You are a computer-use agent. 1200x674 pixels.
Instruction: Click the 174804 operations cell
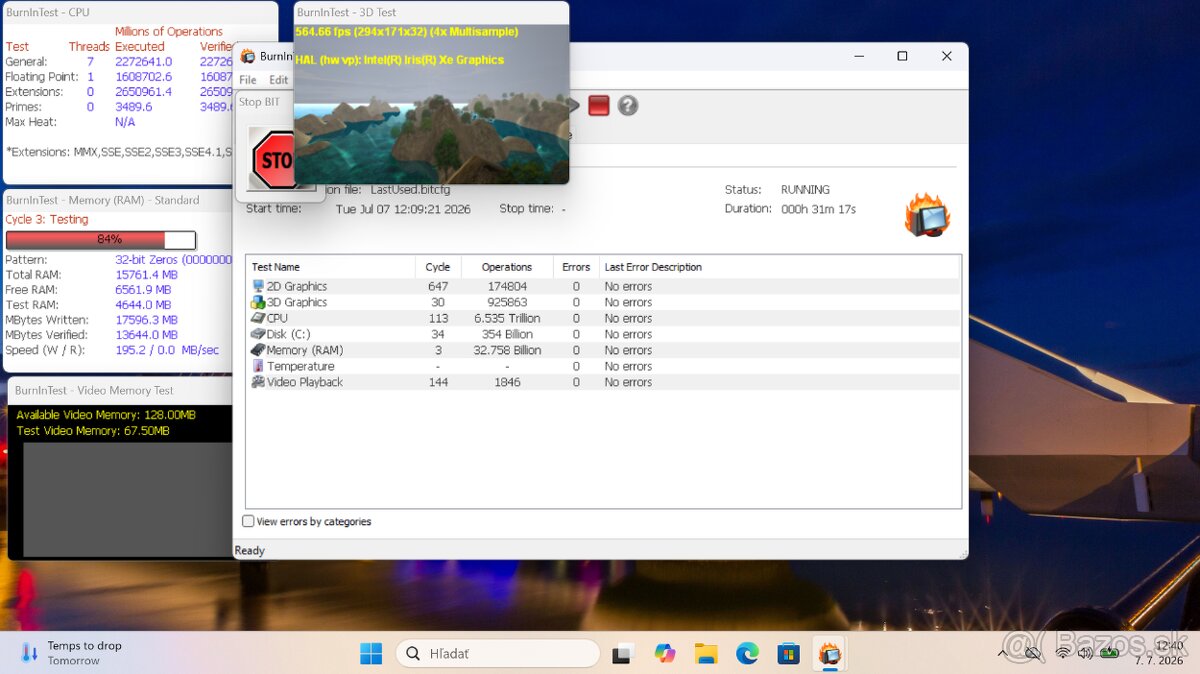click(507, 286)
